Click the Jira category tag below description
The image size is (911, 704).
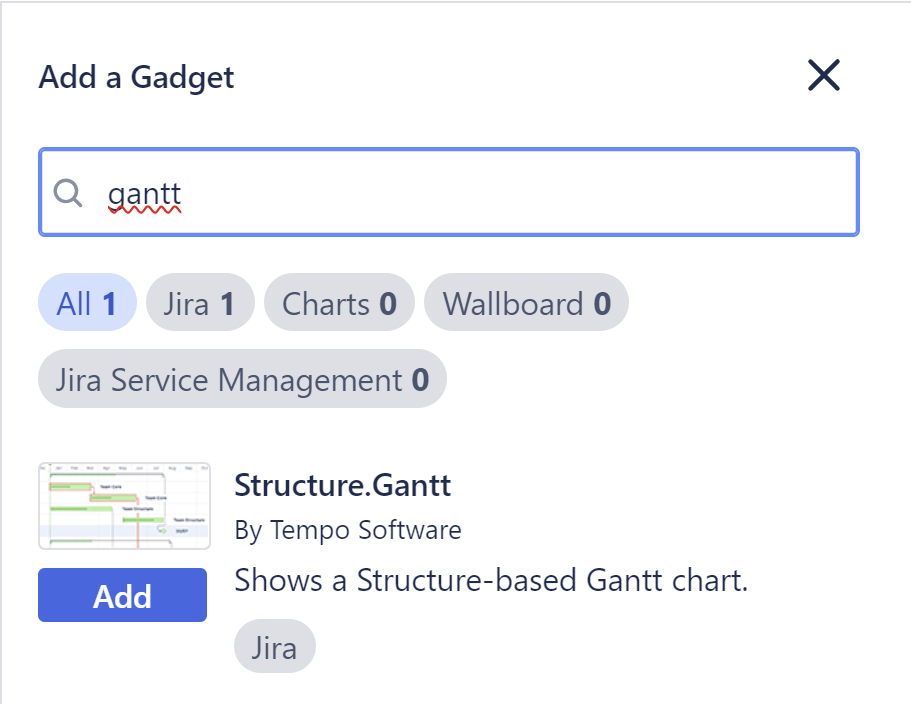tap(274, 646)
